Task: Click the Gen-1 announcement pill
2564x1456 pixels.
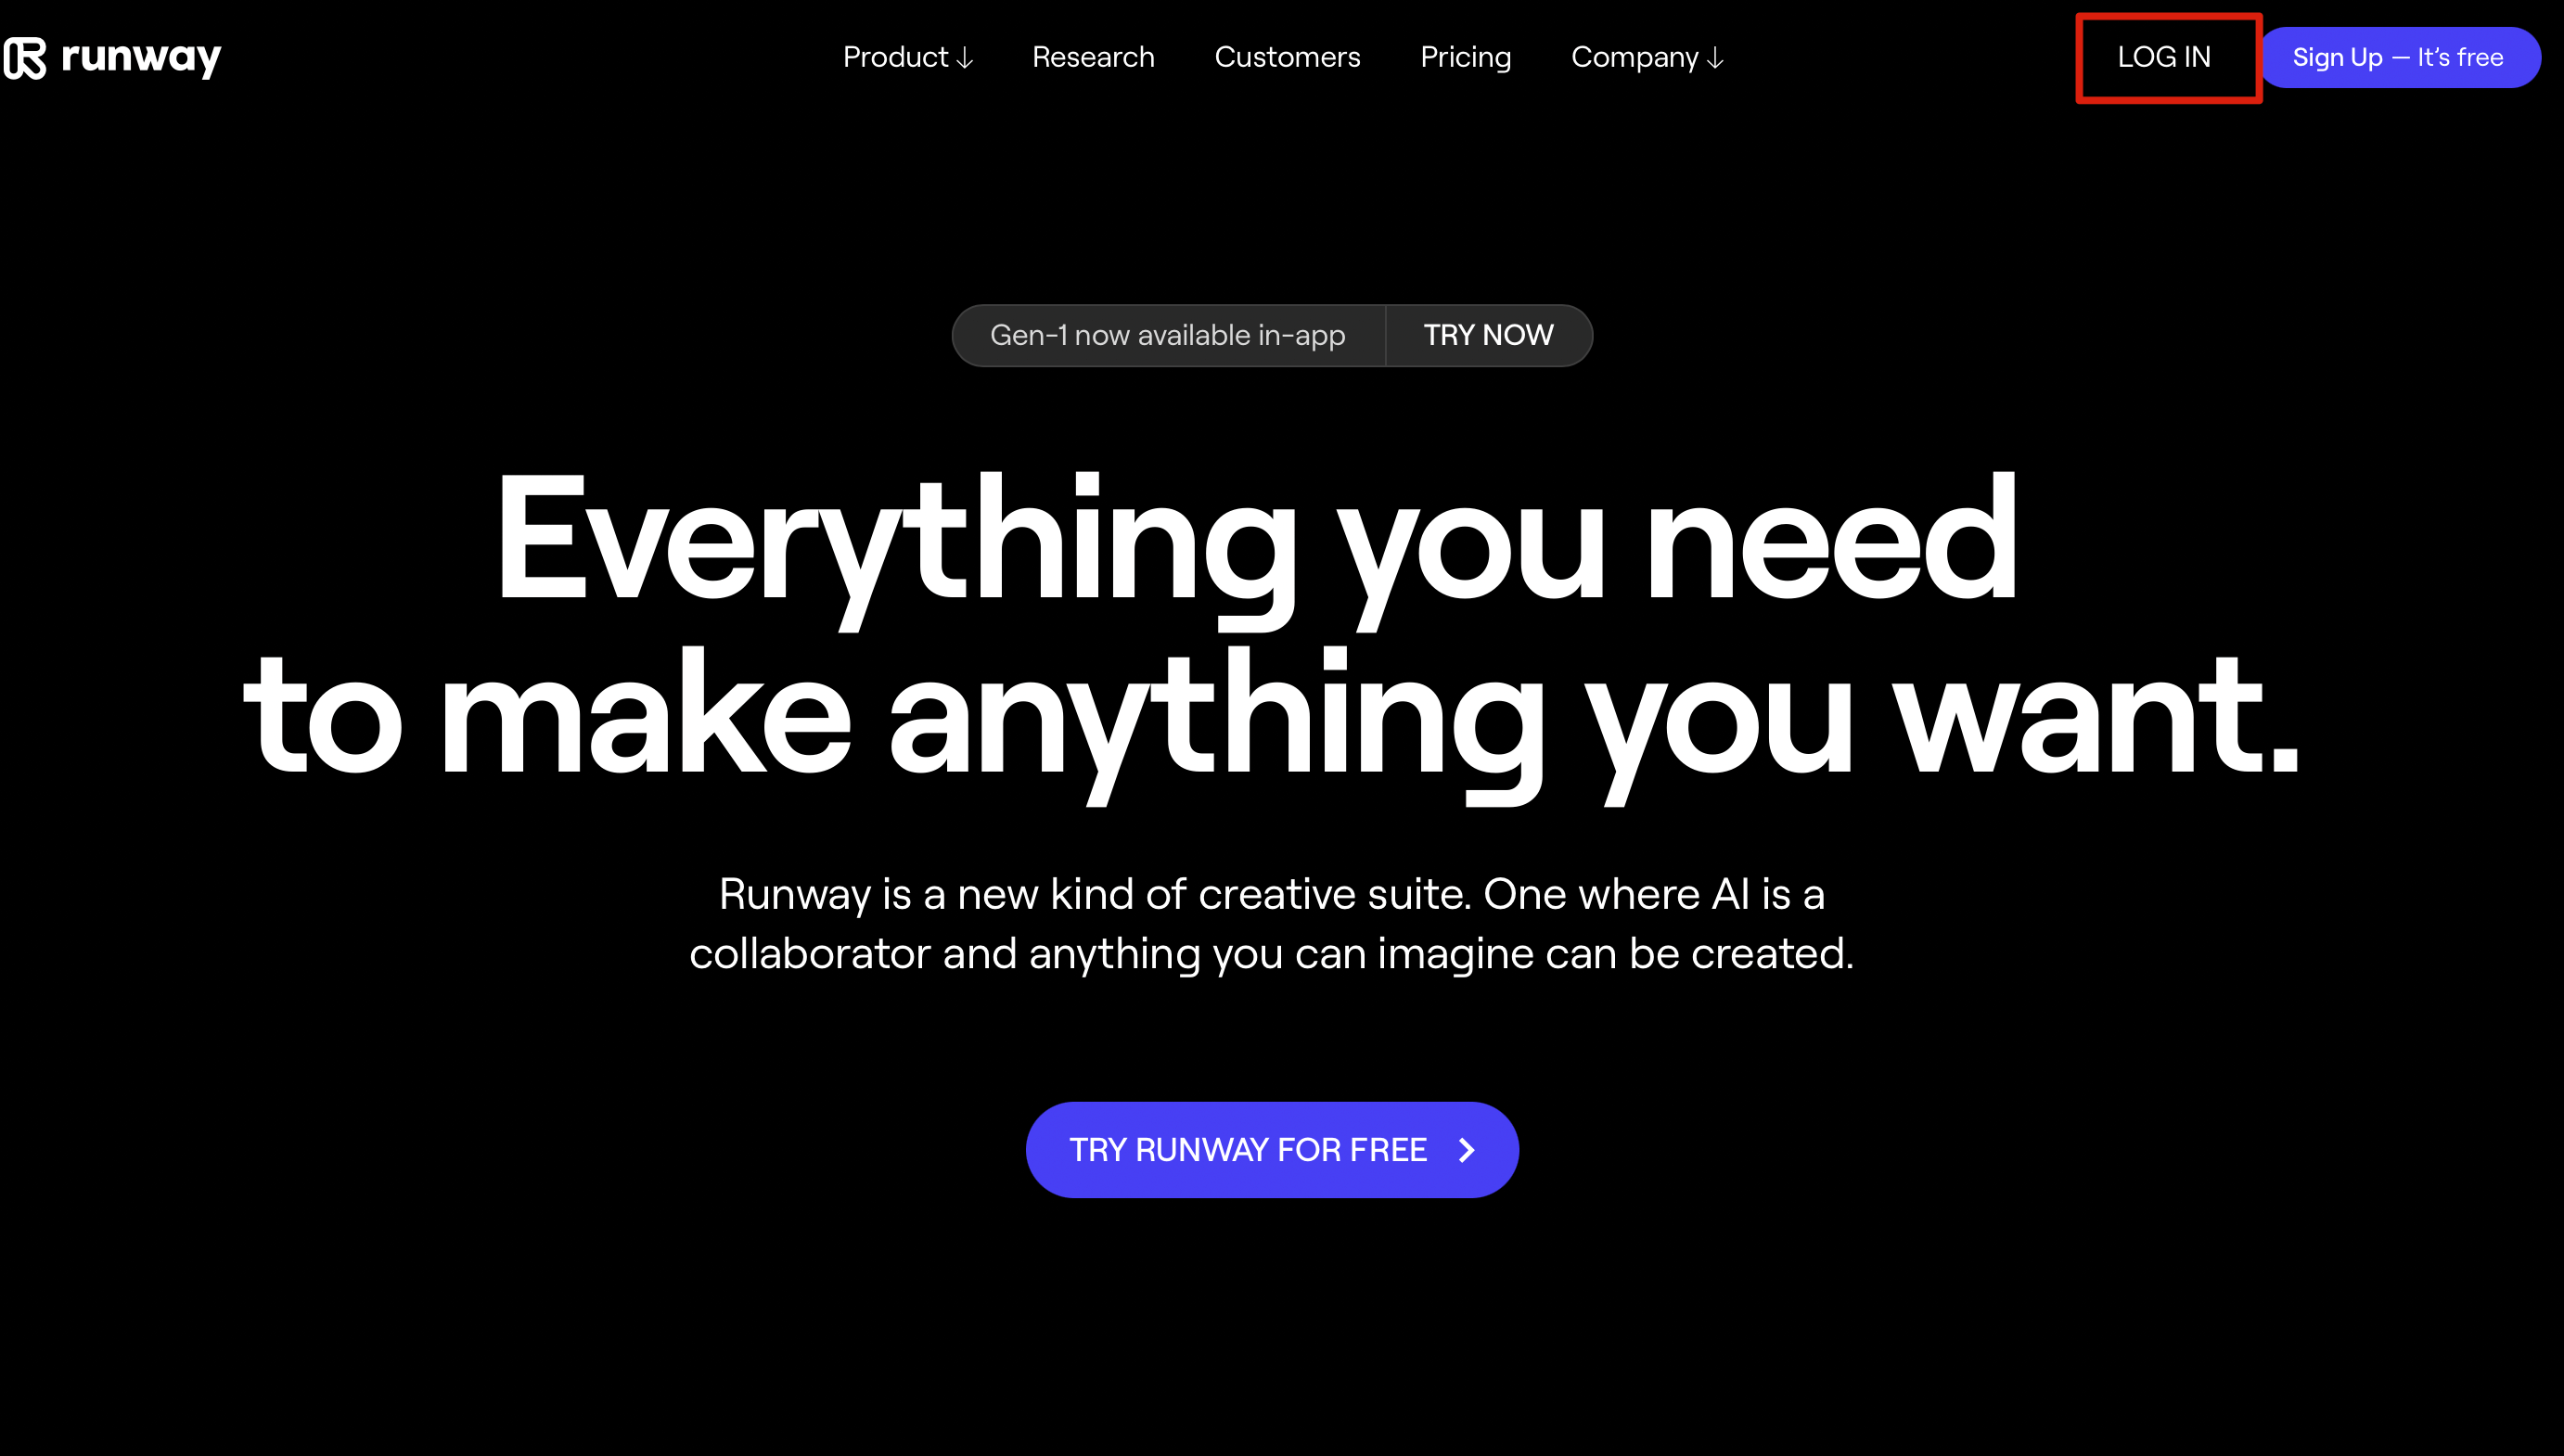Action: click(x=1272, y=335)
